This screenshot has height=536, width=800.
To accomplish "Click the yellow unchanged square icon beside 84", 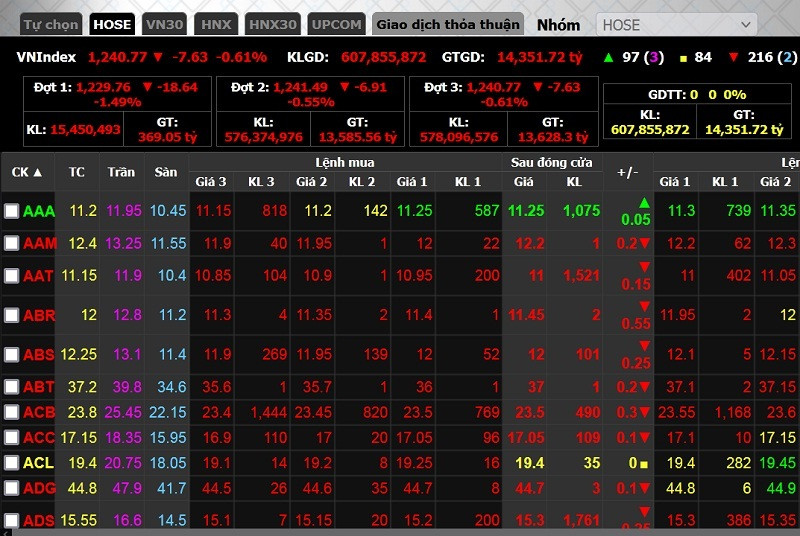I will [683, 57].
